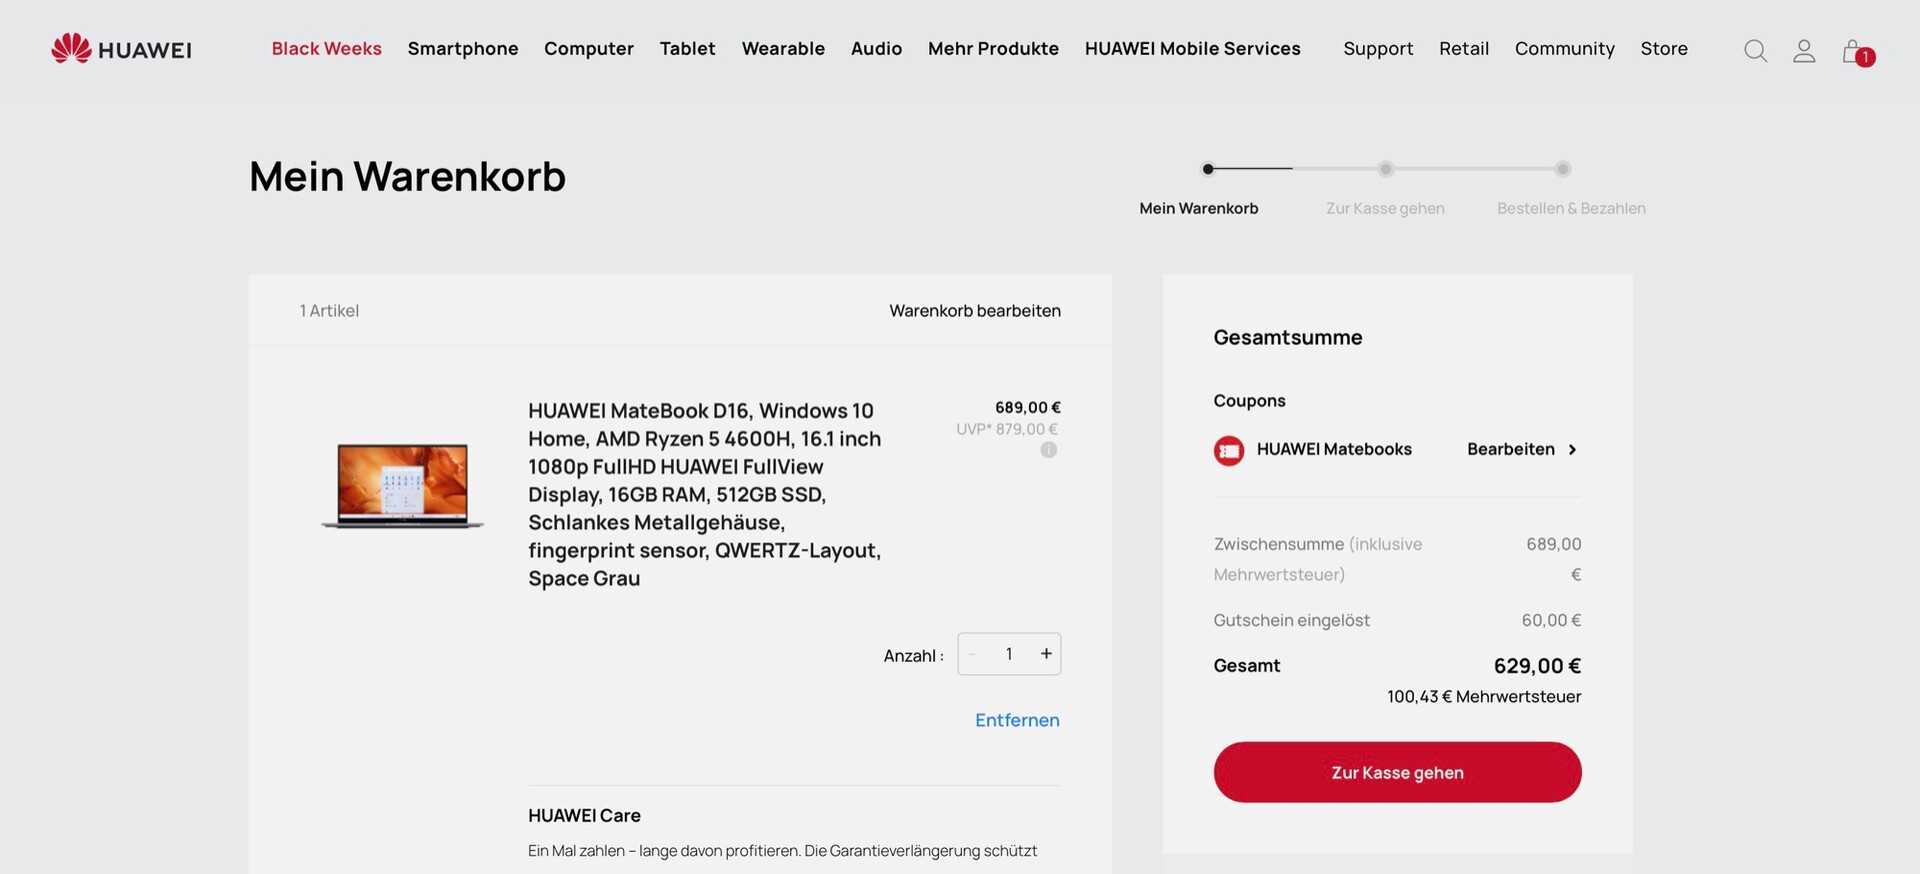Expand coupon options via Bearbeiten chevron
Image resolution: width=1920 pixels, height=874 pixels.
click(x=1572, y=450)
